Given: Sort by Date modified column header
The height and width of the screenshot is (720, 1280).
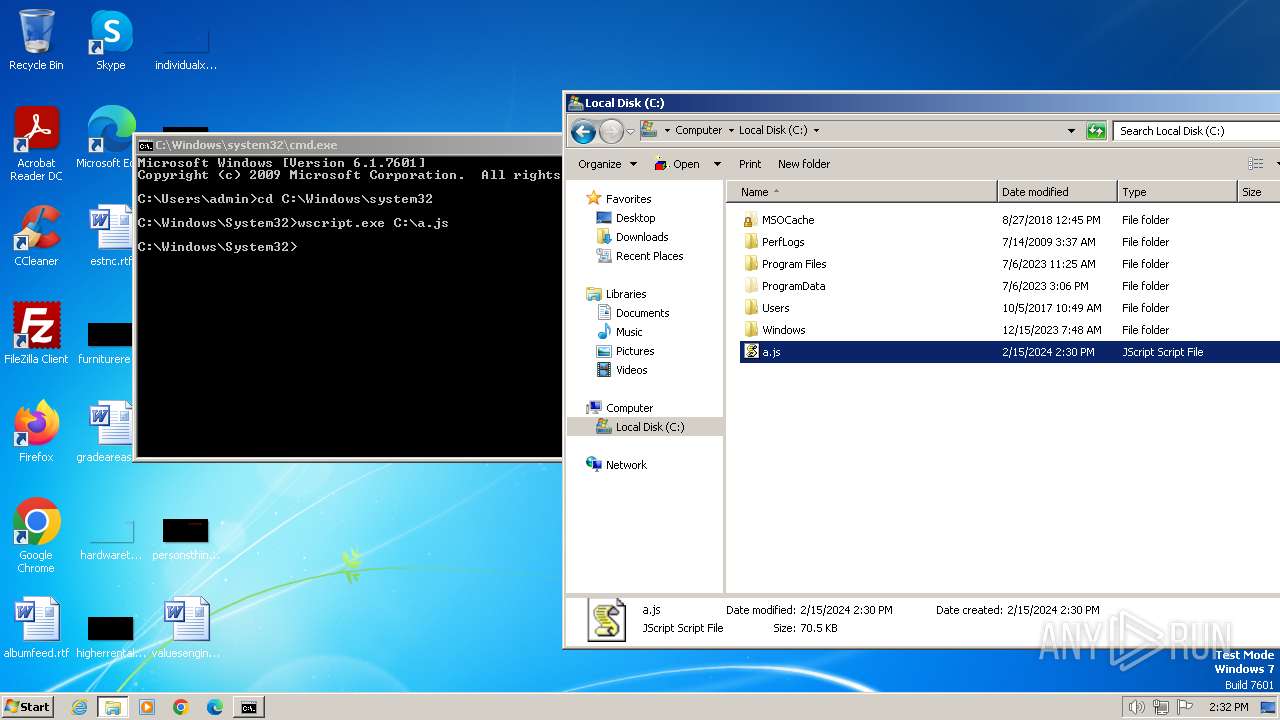Looking at the screenshot, I should 1057,192.
